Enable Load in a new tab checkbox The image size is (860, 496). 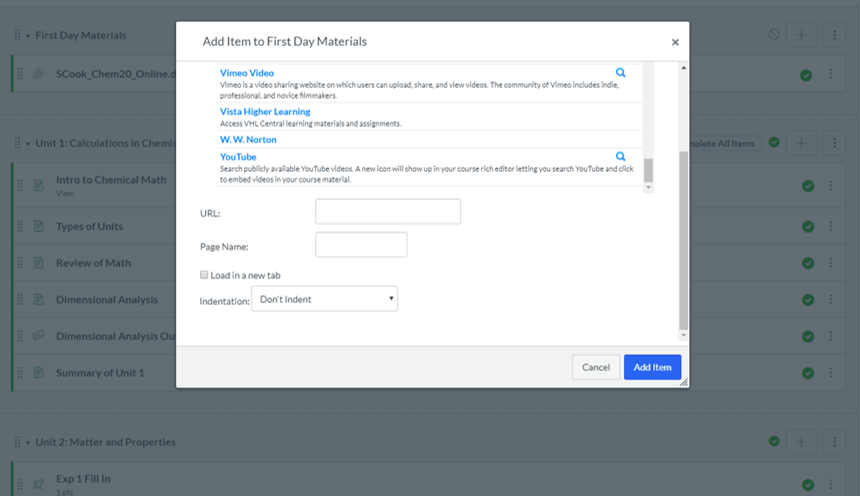204,275
